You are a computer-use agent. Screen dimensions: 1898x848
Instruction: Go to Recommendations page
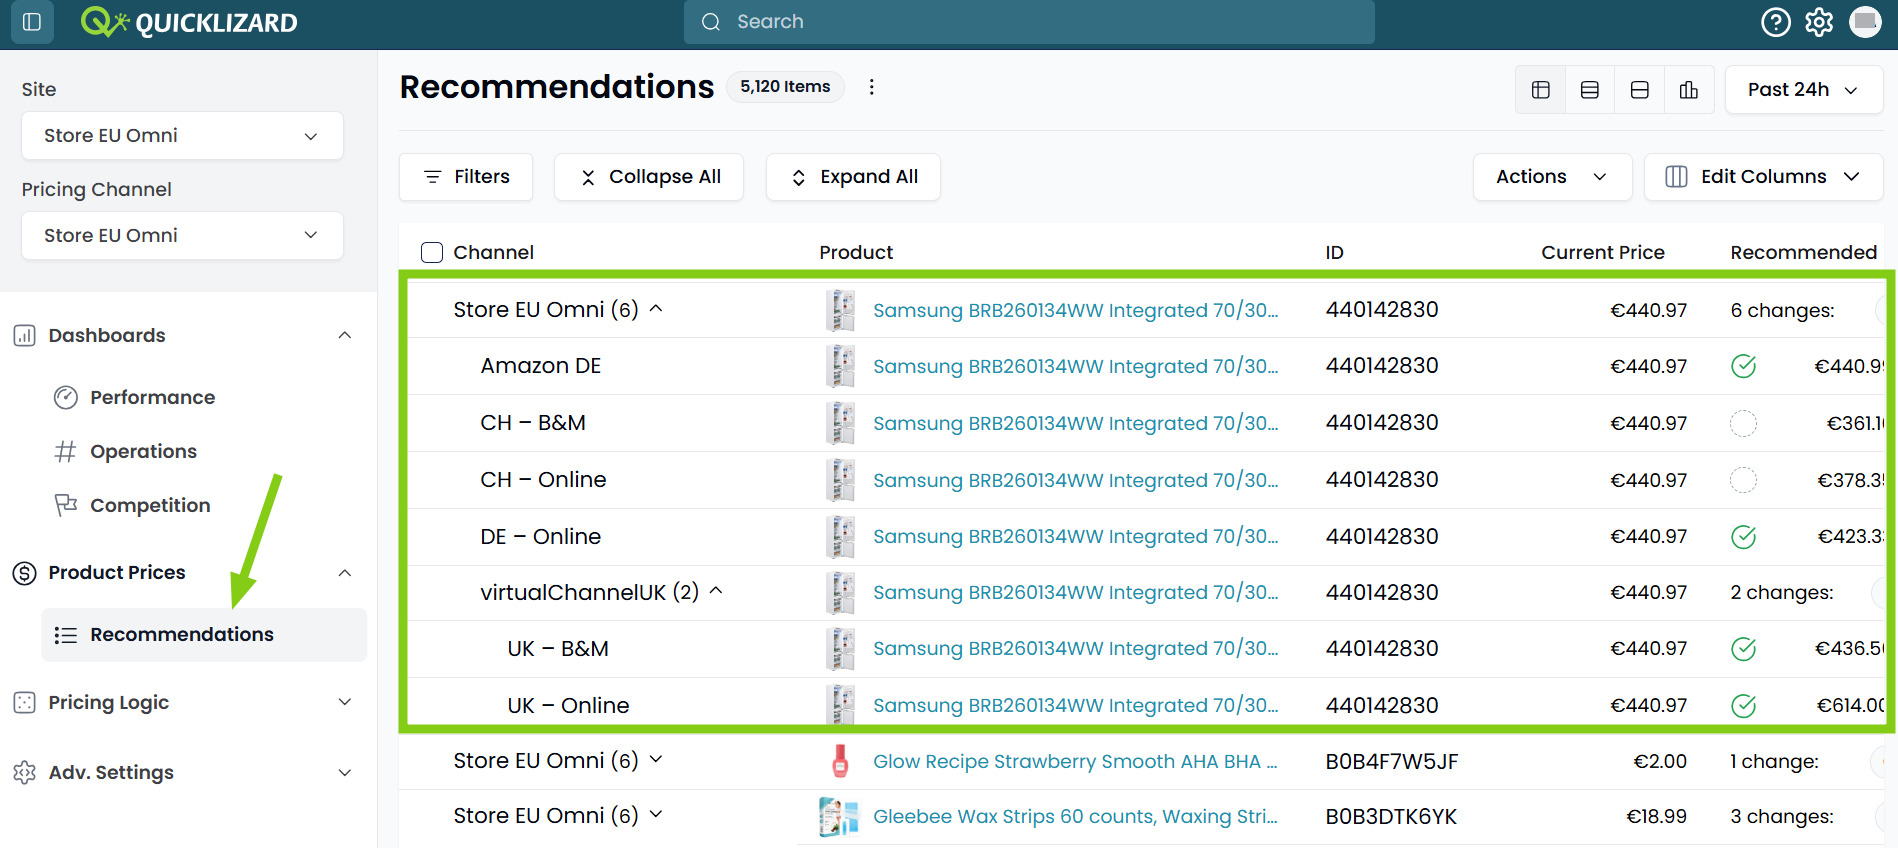pos(204,635)
